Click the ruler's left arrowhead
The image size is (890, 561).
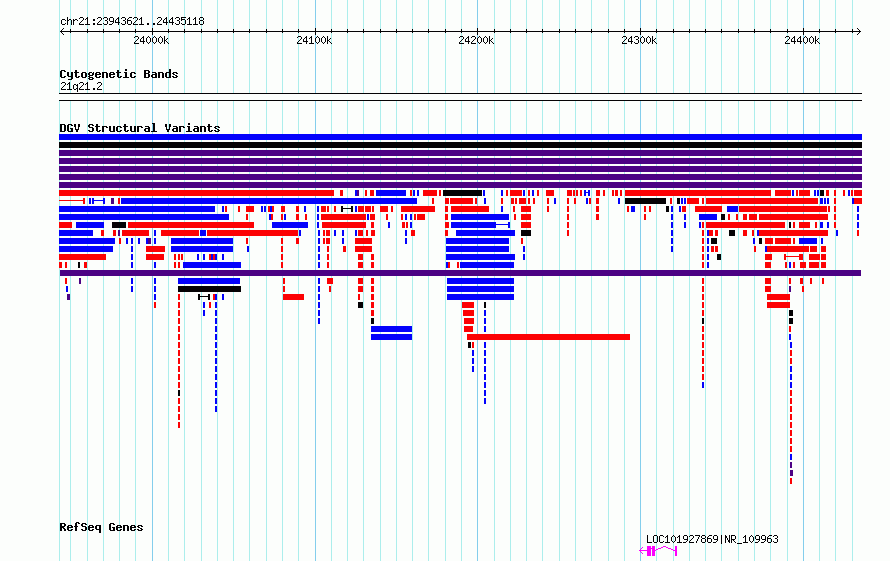(x=62, y=31)
